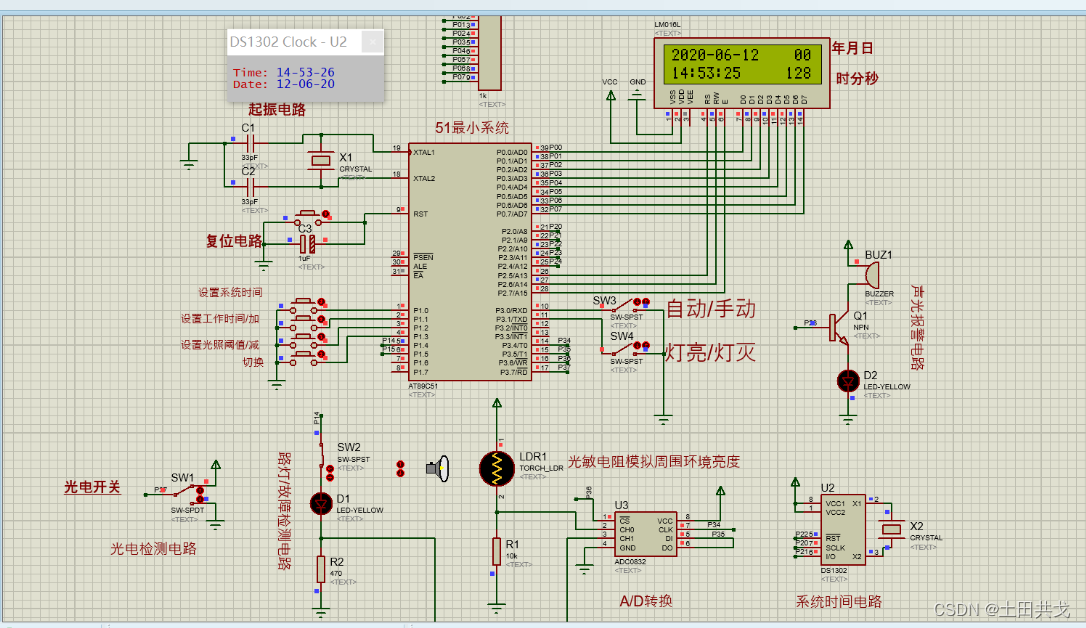Viewport: 1086px width, 628px height.
Task: Toggle switch SW3 for 自动/手动
Action: (625, 307)
